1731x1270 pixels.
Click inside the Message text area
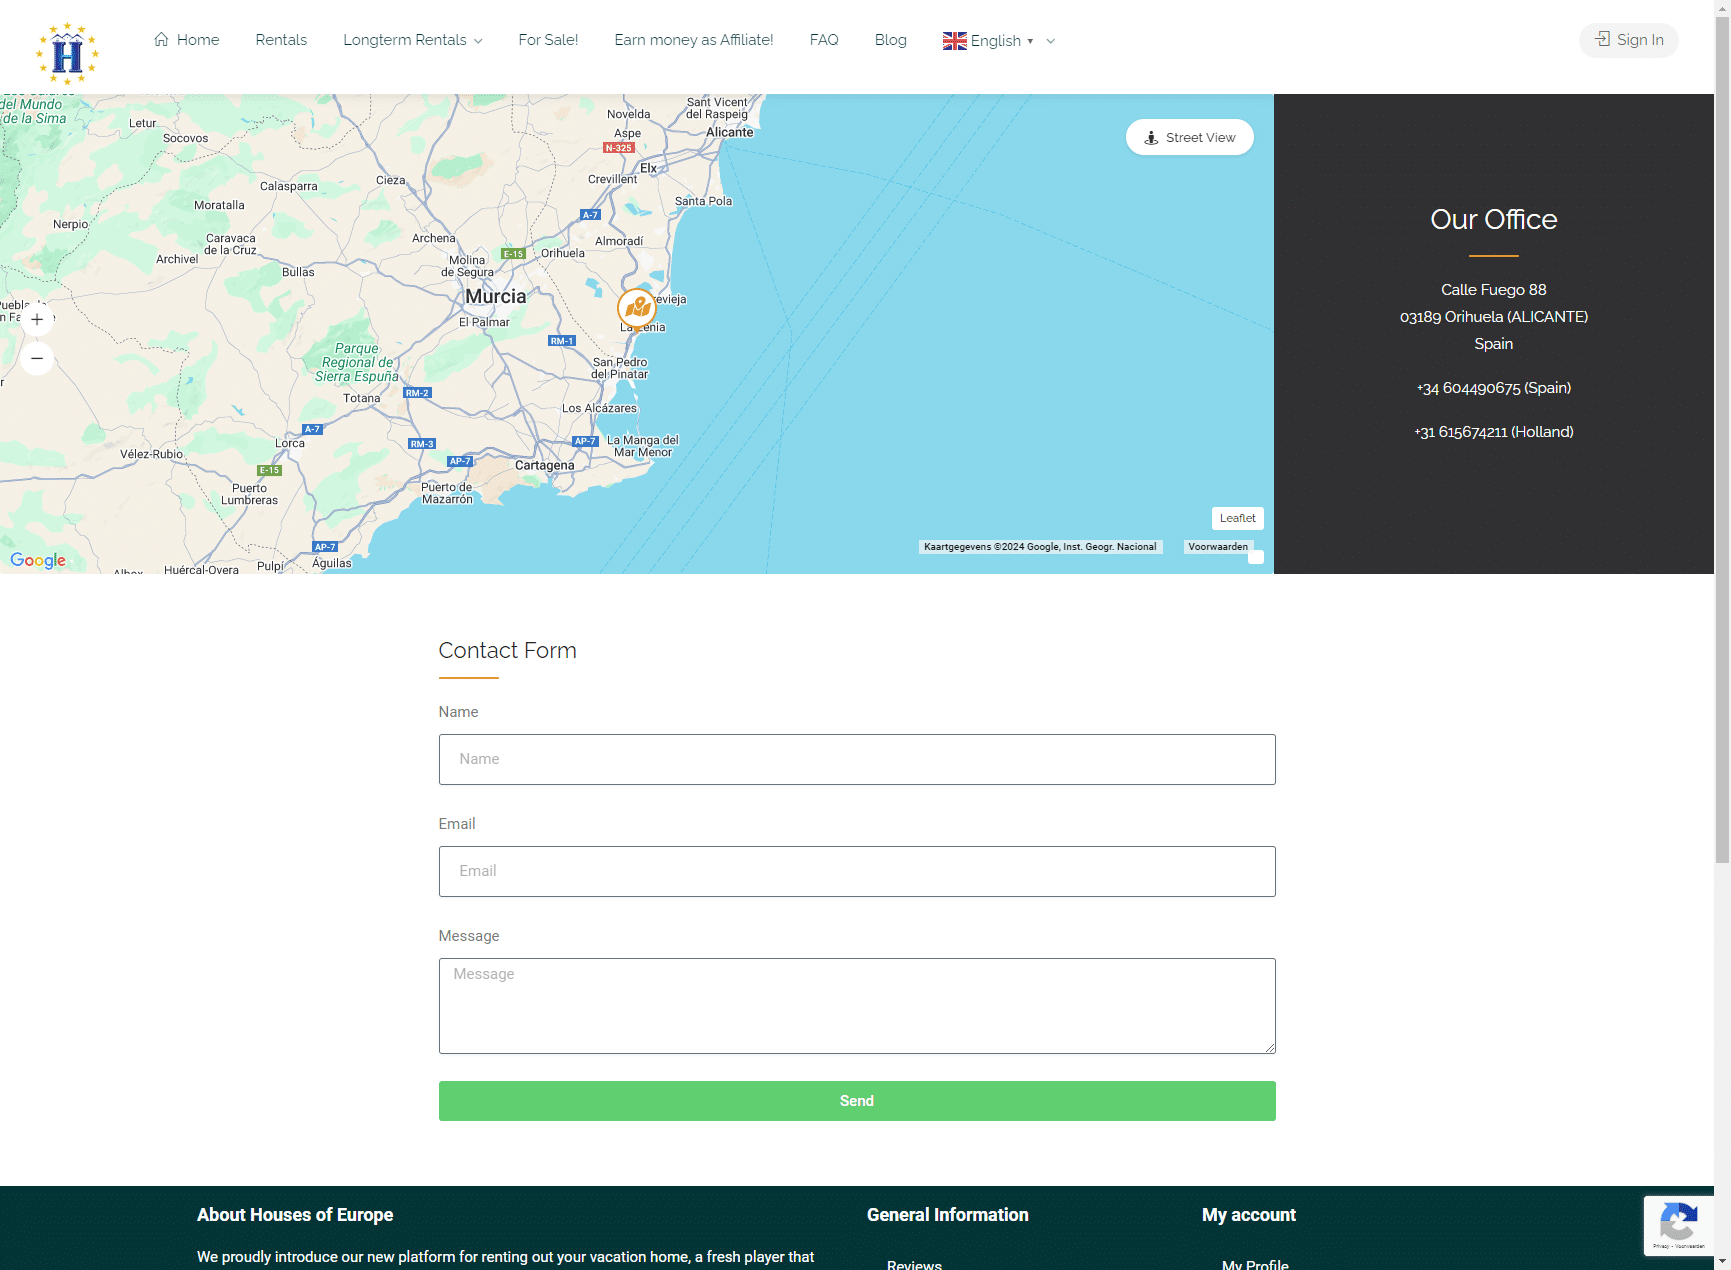point(856,1005)
